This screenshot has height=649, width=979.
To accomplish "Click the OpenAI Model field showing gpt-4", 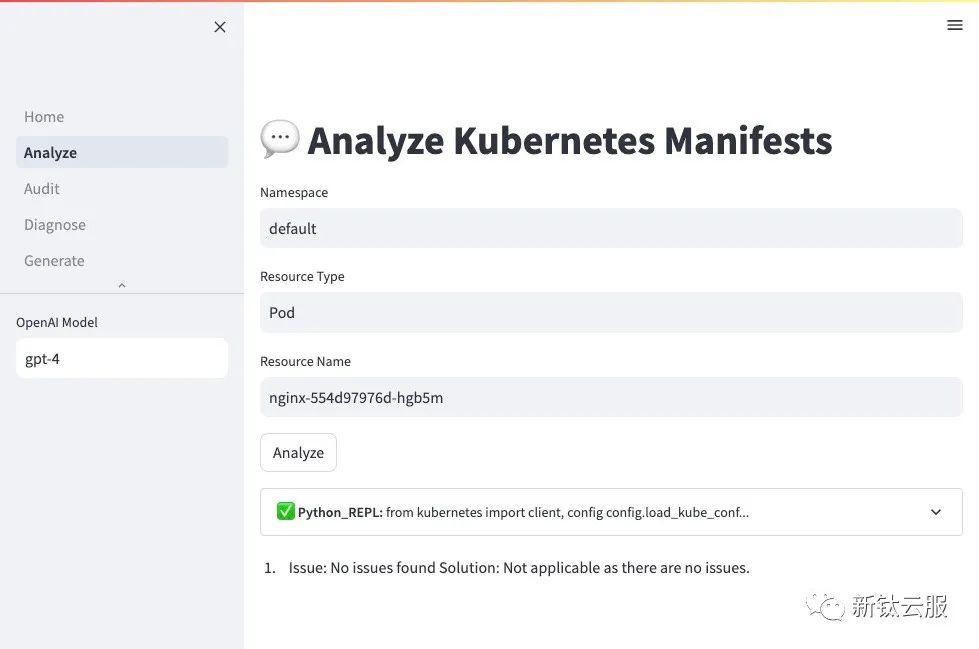I will pos(122,358).
